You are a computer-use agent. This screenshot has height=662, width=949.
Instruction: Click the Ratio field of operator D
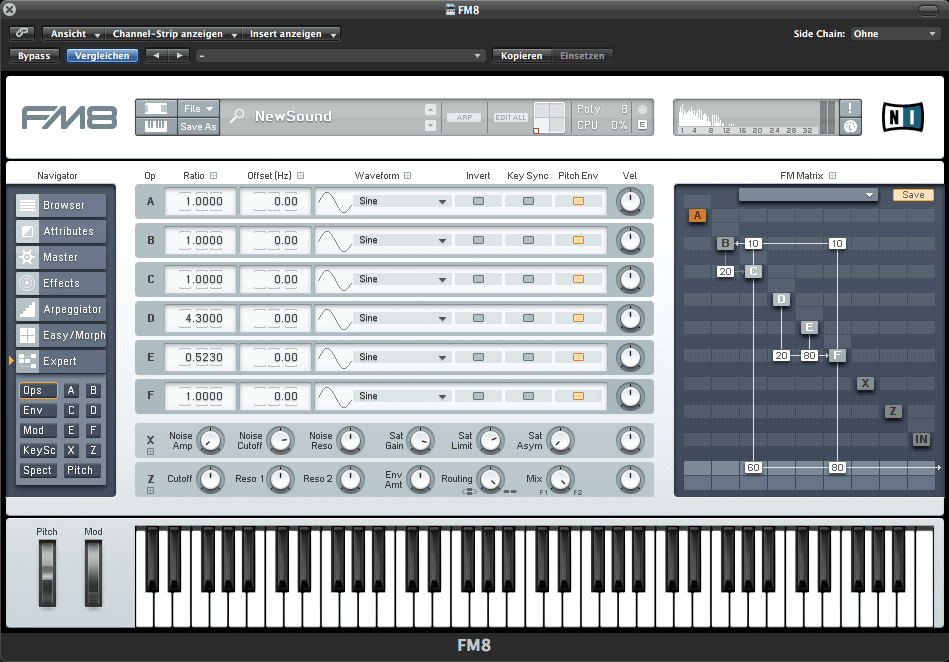click(207, 318)
